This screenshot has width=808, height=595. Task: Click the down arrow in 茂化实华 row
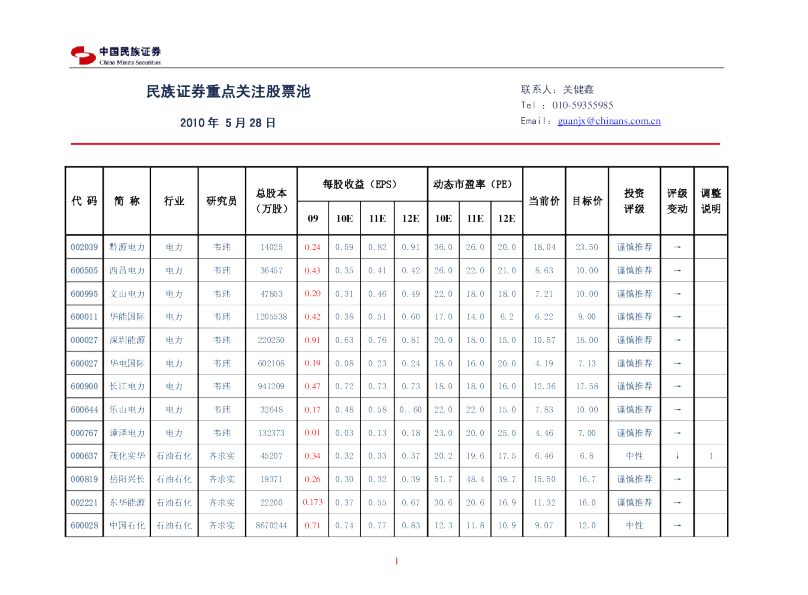tap(677, 455)
